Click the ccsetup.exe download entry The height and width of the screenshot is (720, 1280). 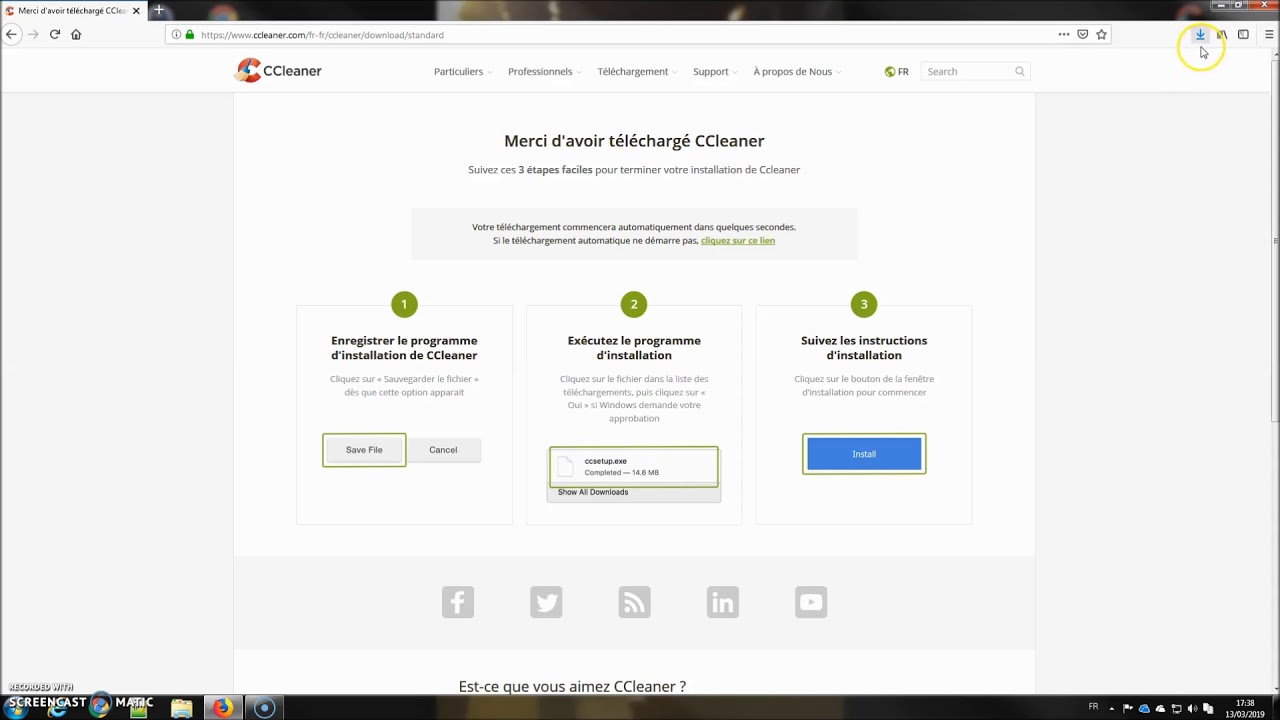click(634, 466)
